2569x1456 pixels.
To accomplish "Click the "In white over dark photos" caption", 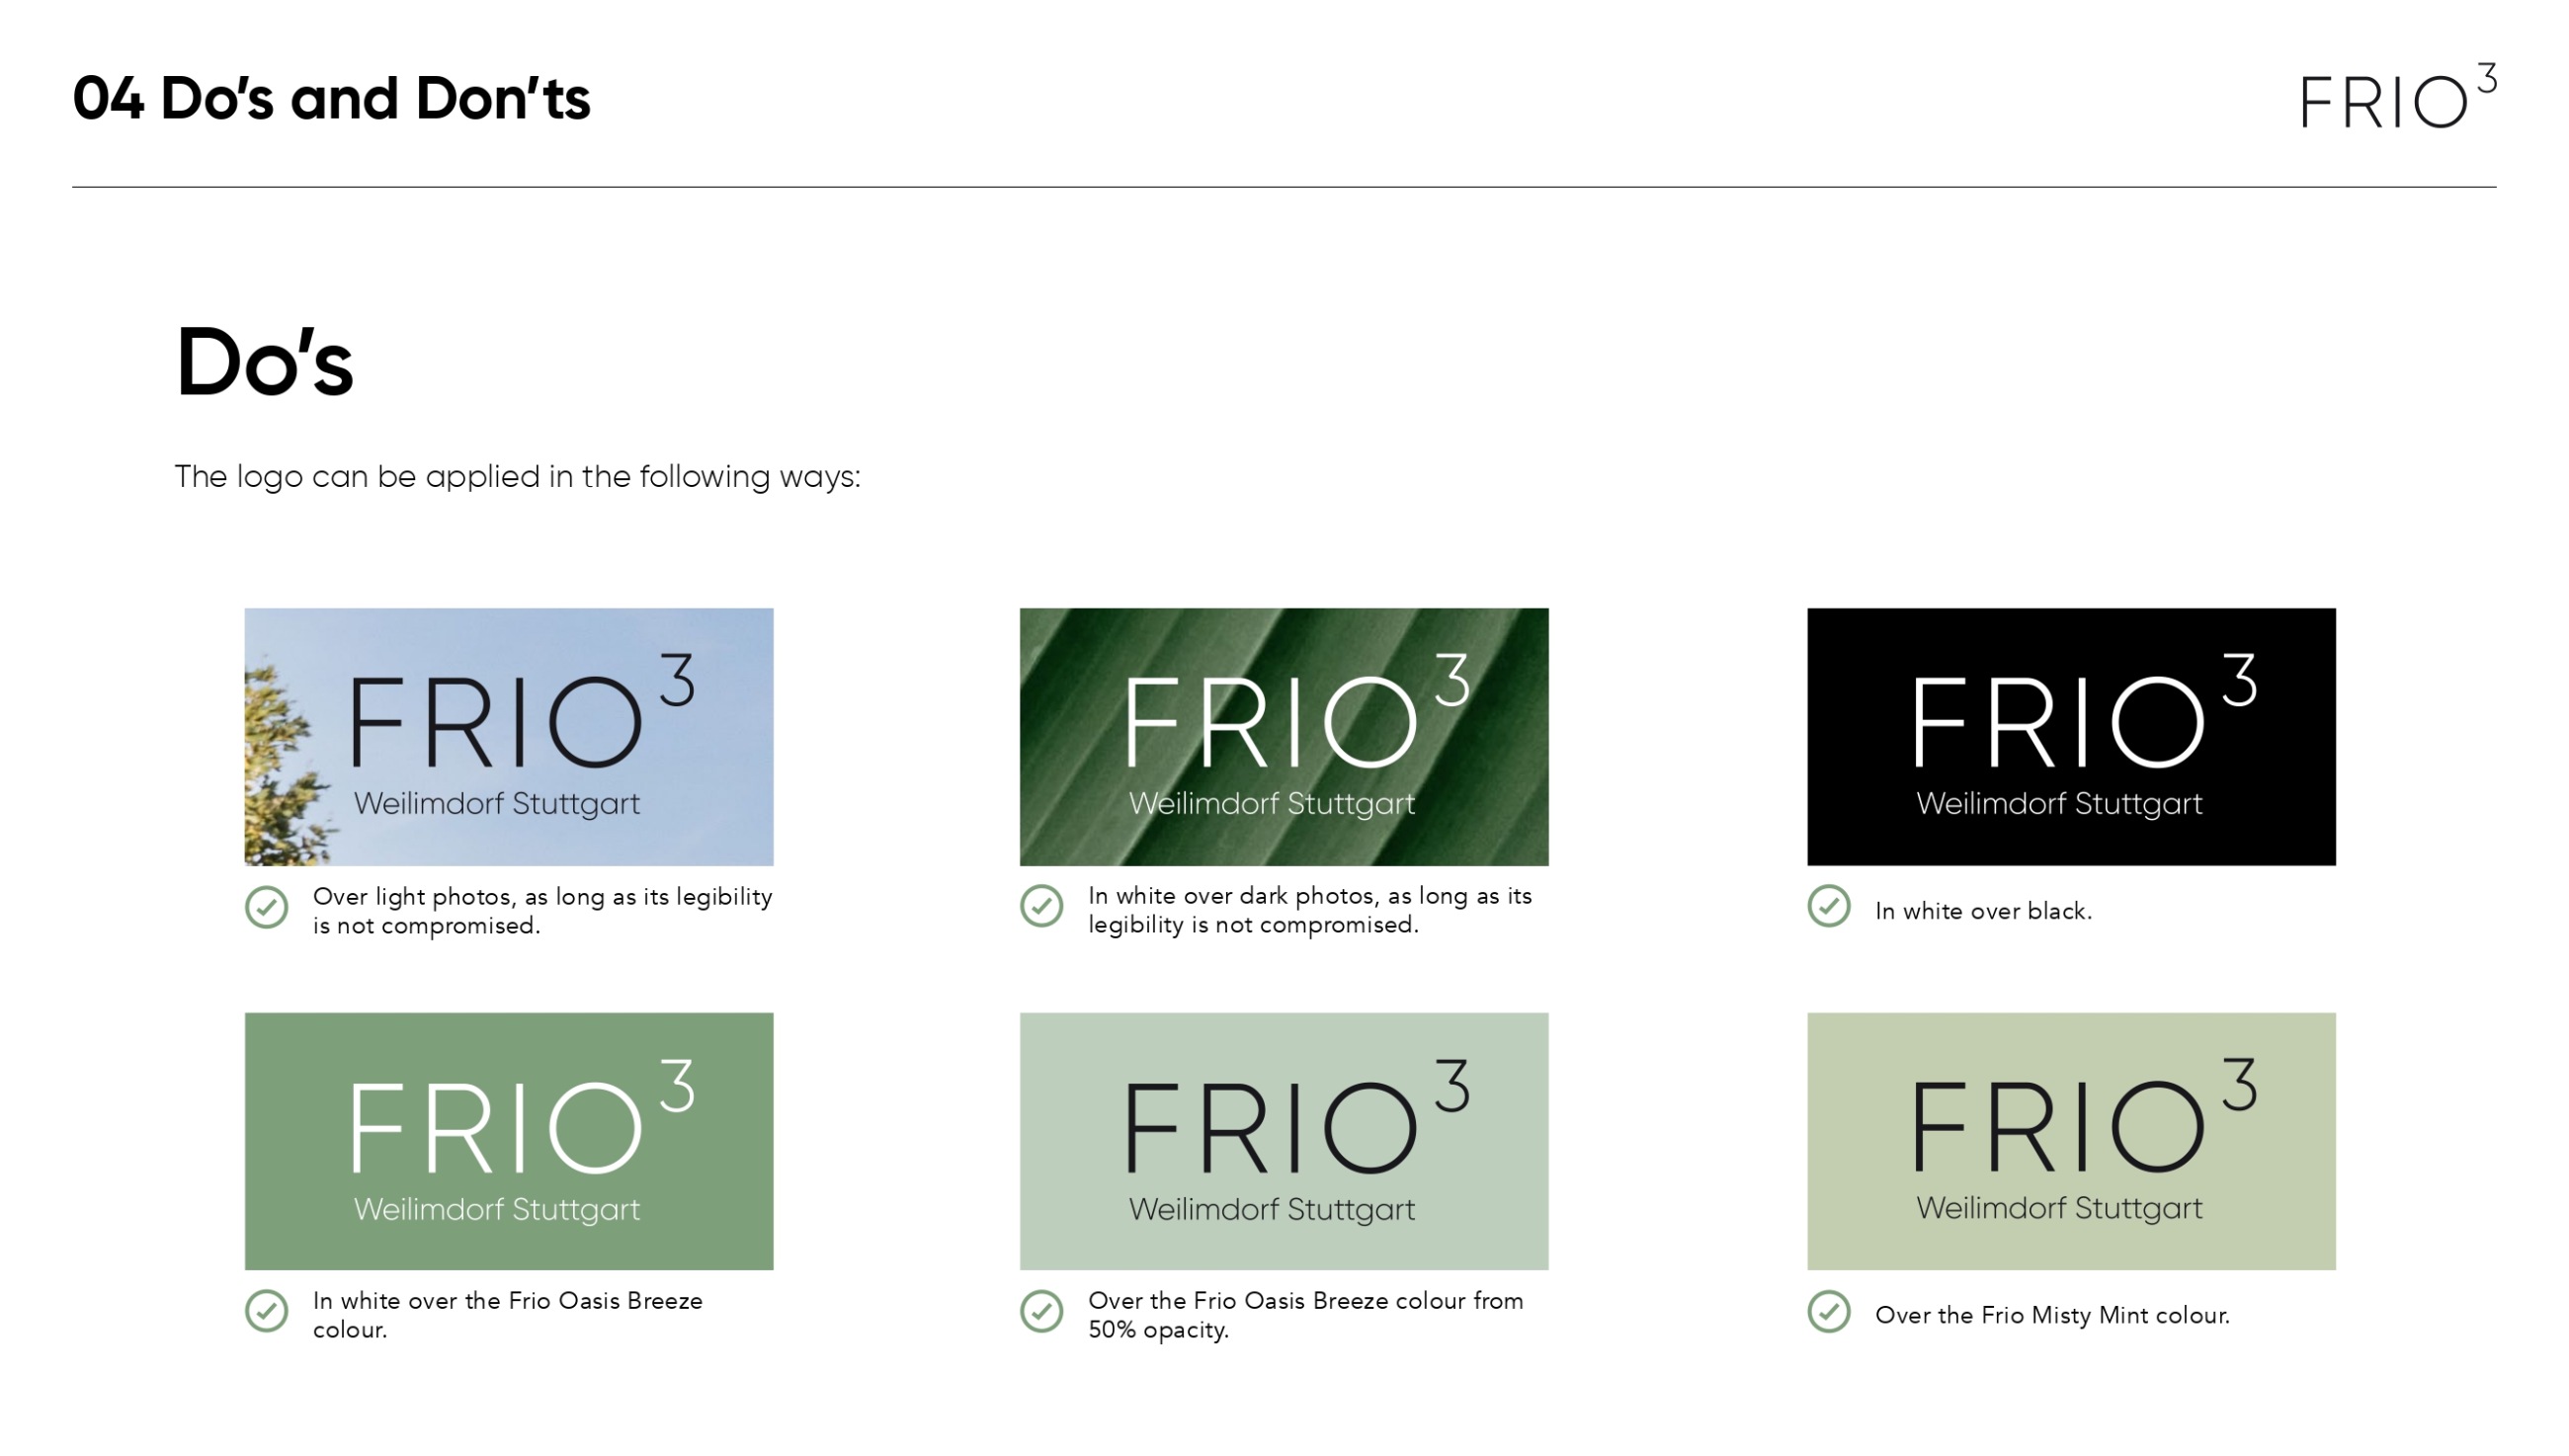I will tap(1309, 910).
